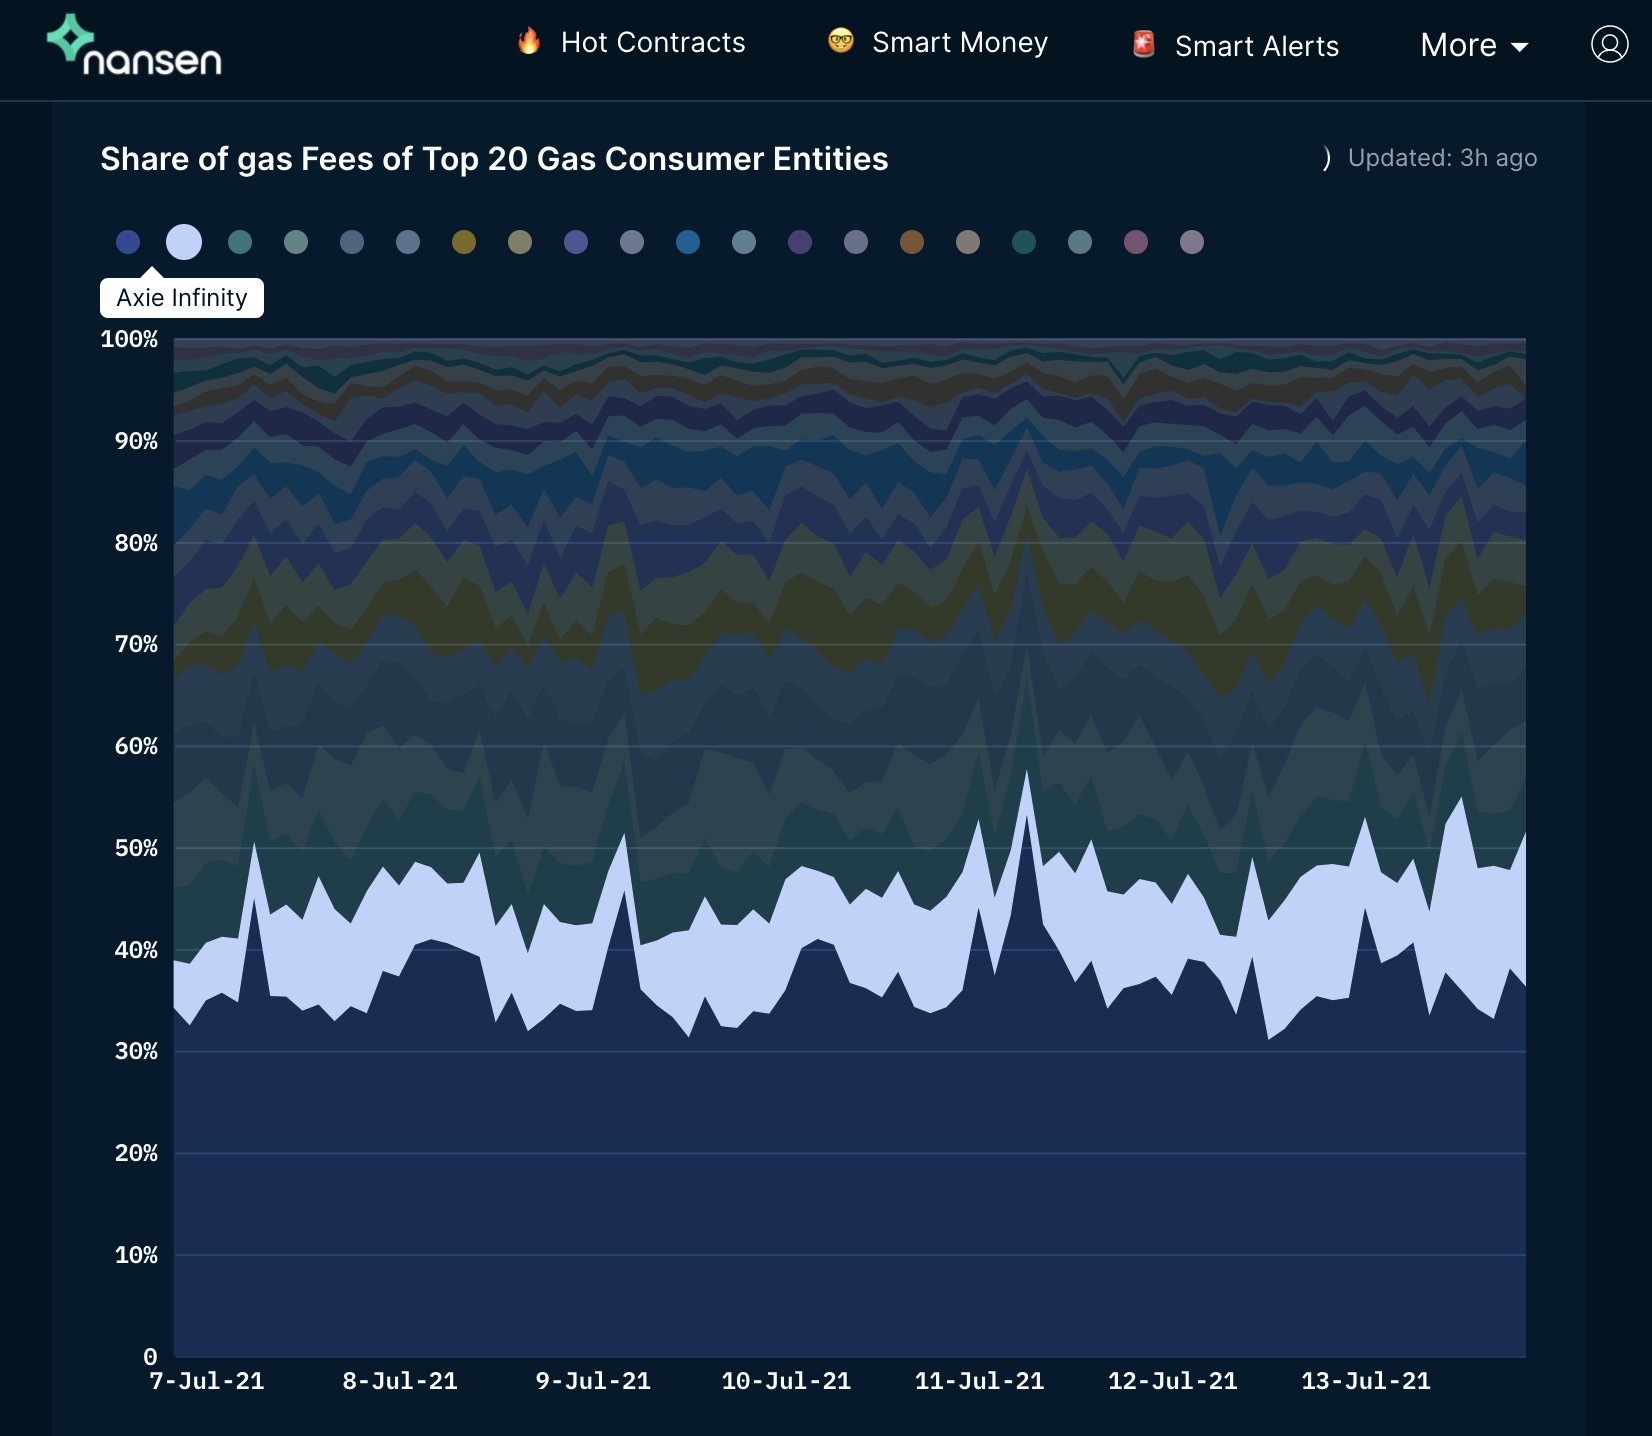Click the 9-Jul-21 x-axis label
This screenshot has height=1436, width=1652.
[593, 1381]
